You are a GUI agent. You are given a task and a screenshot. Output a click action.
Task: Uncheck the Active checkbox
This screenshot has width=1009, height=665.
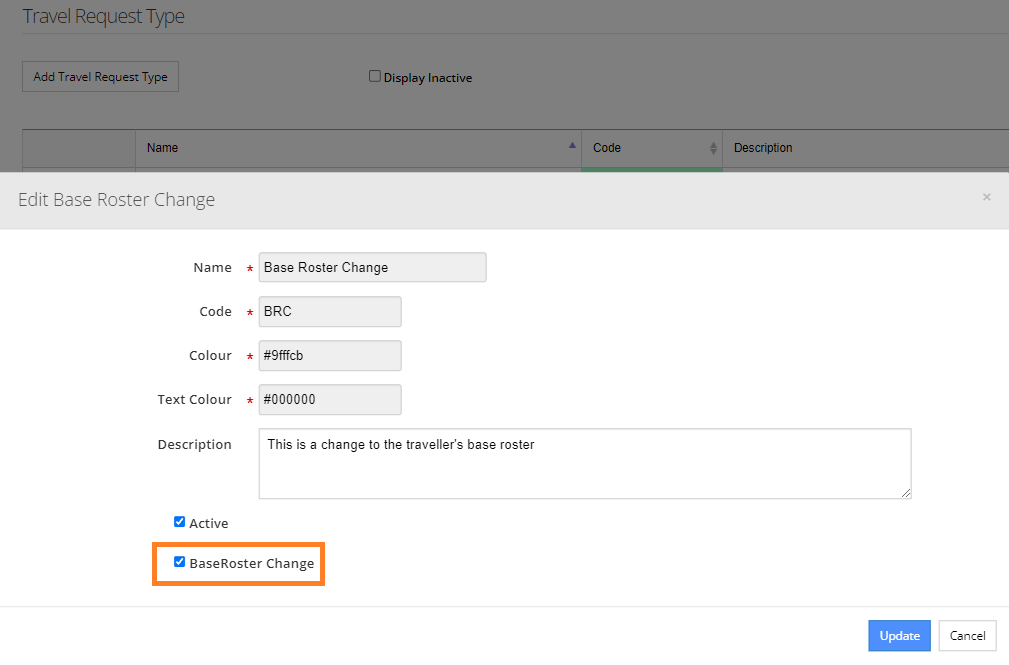pos(180,522)
